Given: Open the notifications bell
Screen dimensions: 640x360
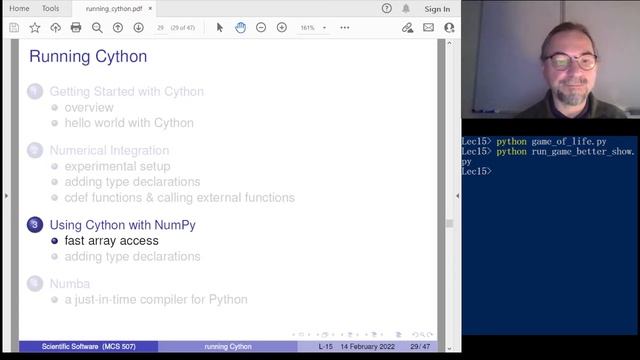Looking at the screenshot, I should (x=406, y=9).
